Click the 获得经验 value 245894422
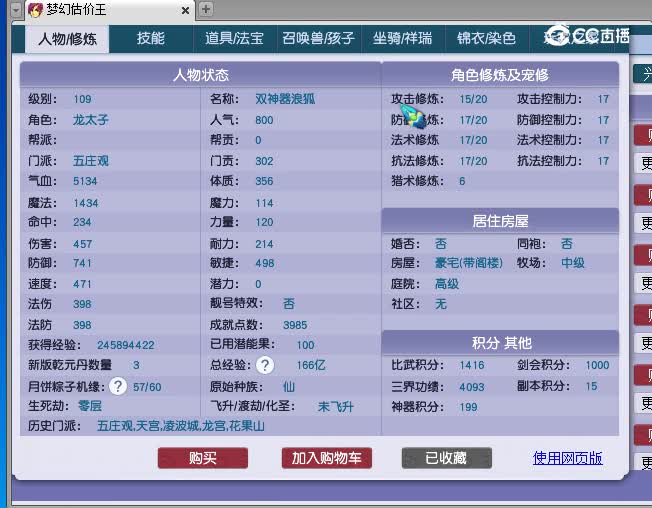Viewport: 652px width, 508px height. (126, 345)
